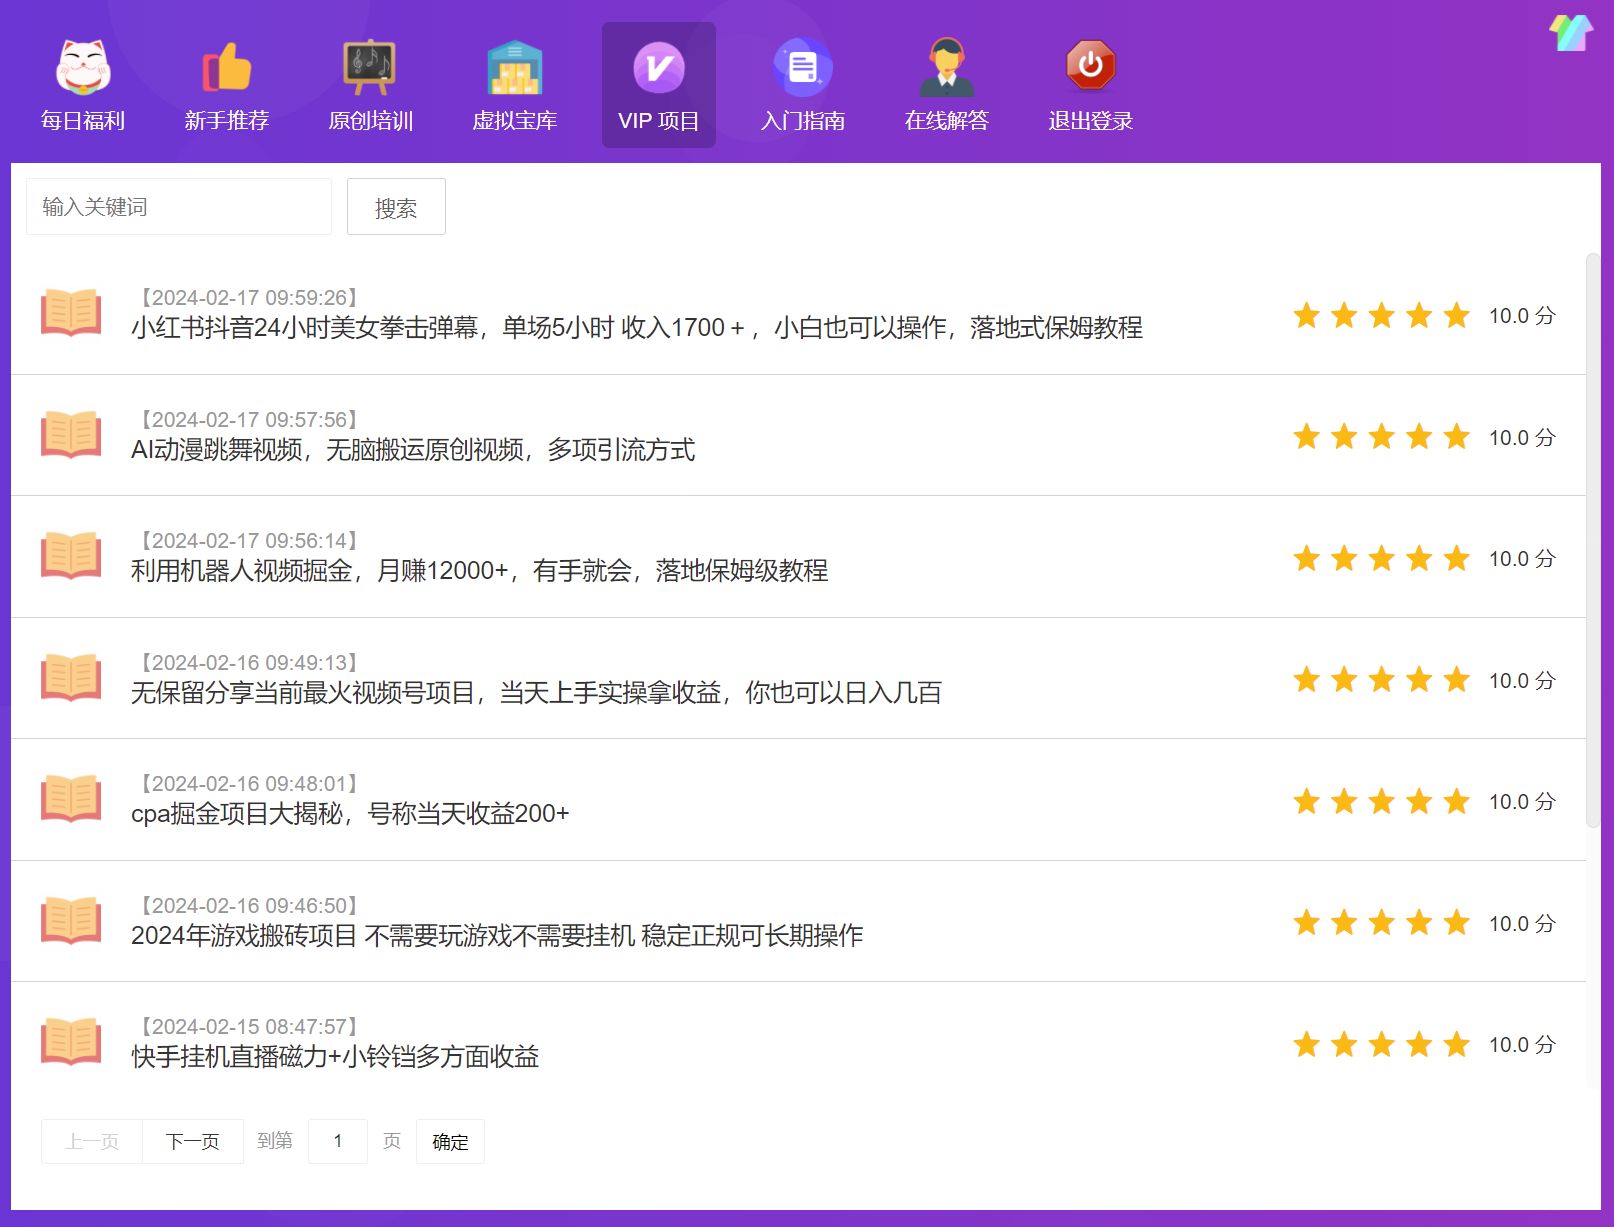Open the cpa掘金项目大揭秘 article
This screenshot has height=1227, width=1614.
350,814
